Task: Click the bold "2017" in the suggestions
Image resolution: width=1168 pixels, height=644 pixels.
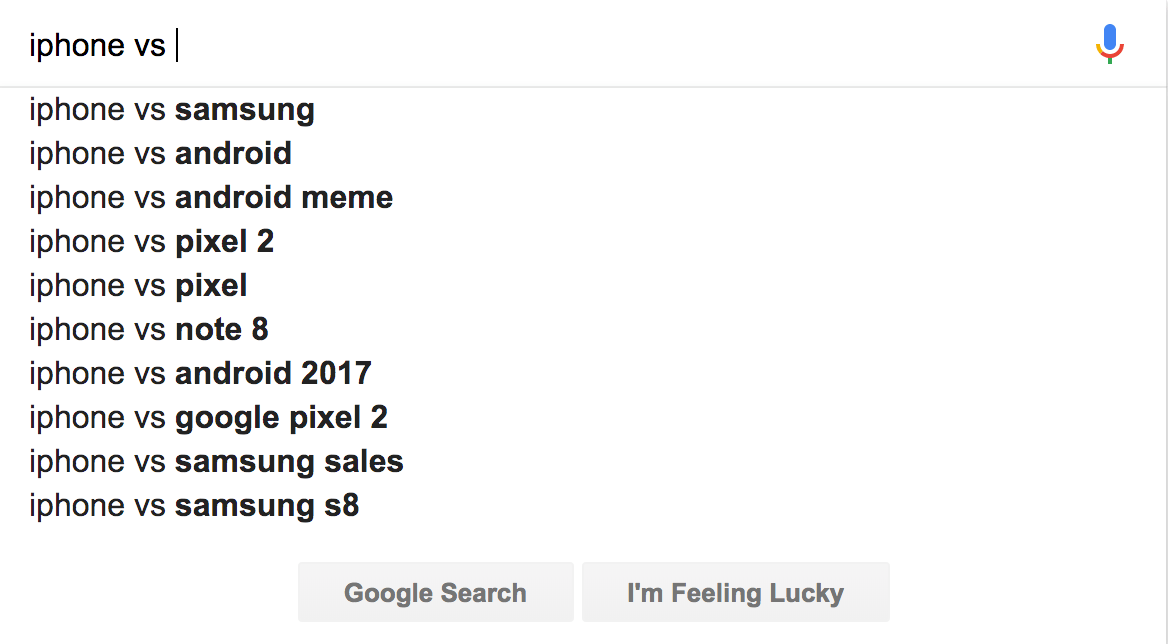Action: coord(334,373)
